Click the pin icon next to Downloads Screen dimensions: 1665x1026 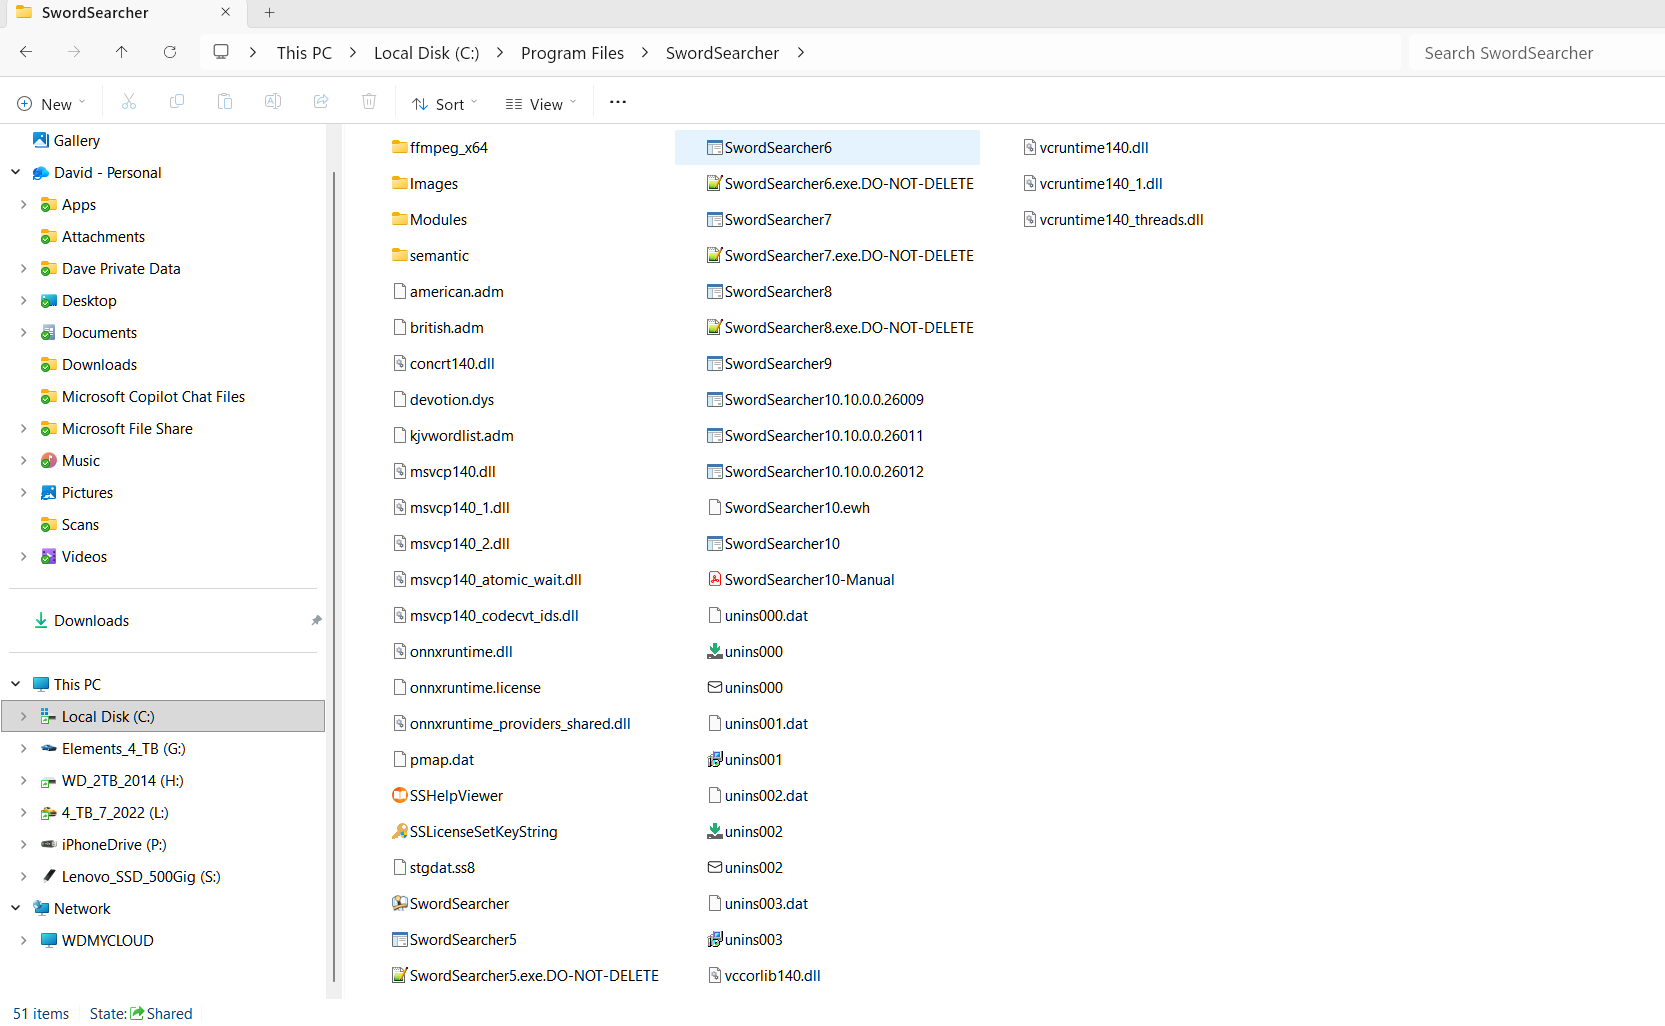coord(316,620)
